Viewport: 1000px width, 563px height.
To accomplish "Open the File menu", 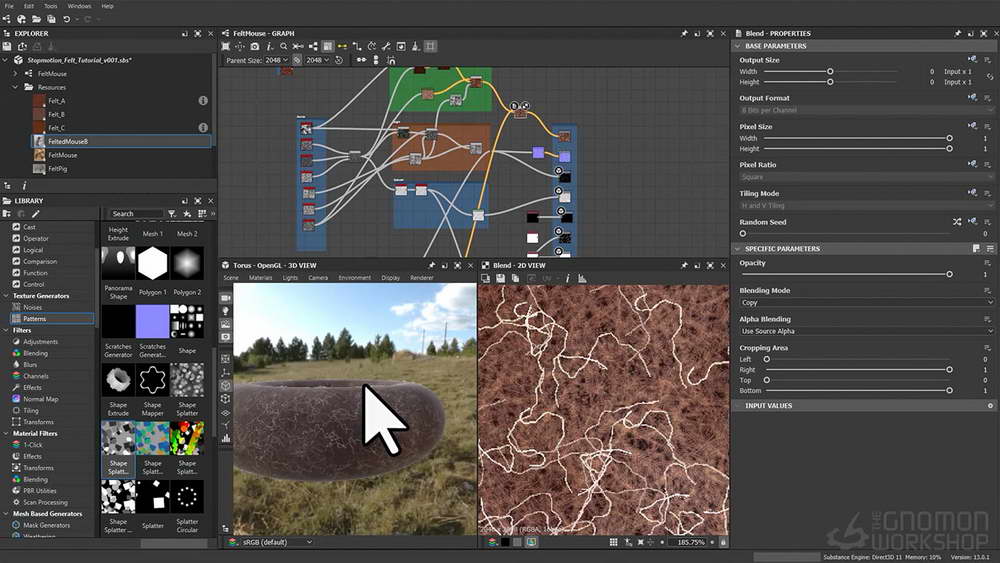I will click(9, 6).
